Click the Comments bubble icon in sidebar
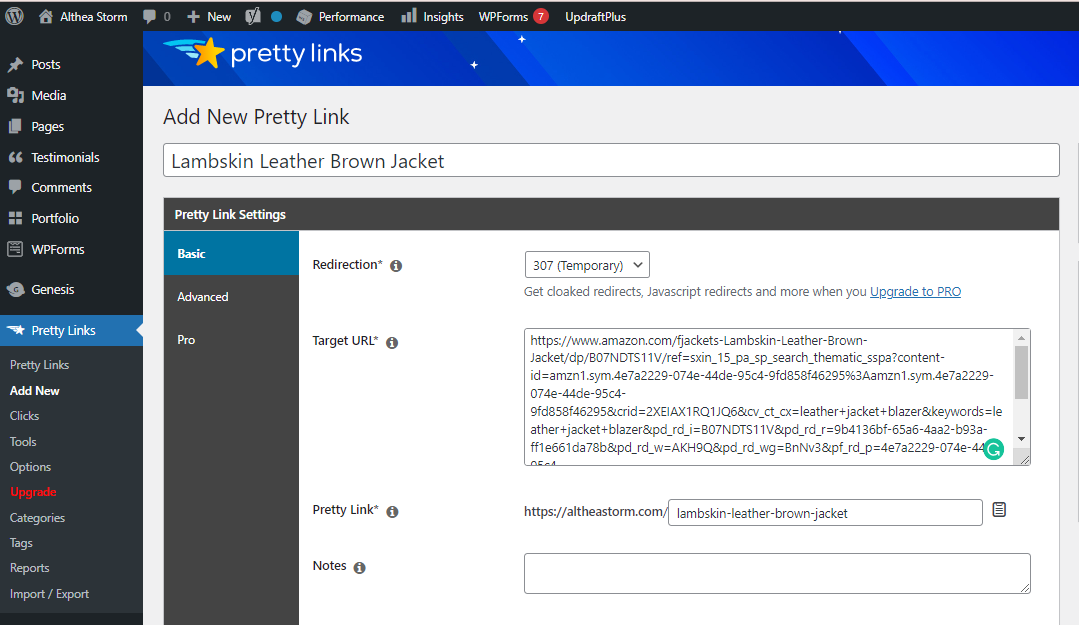Viewport: 1079px width, 625px height. coord(15,187)
